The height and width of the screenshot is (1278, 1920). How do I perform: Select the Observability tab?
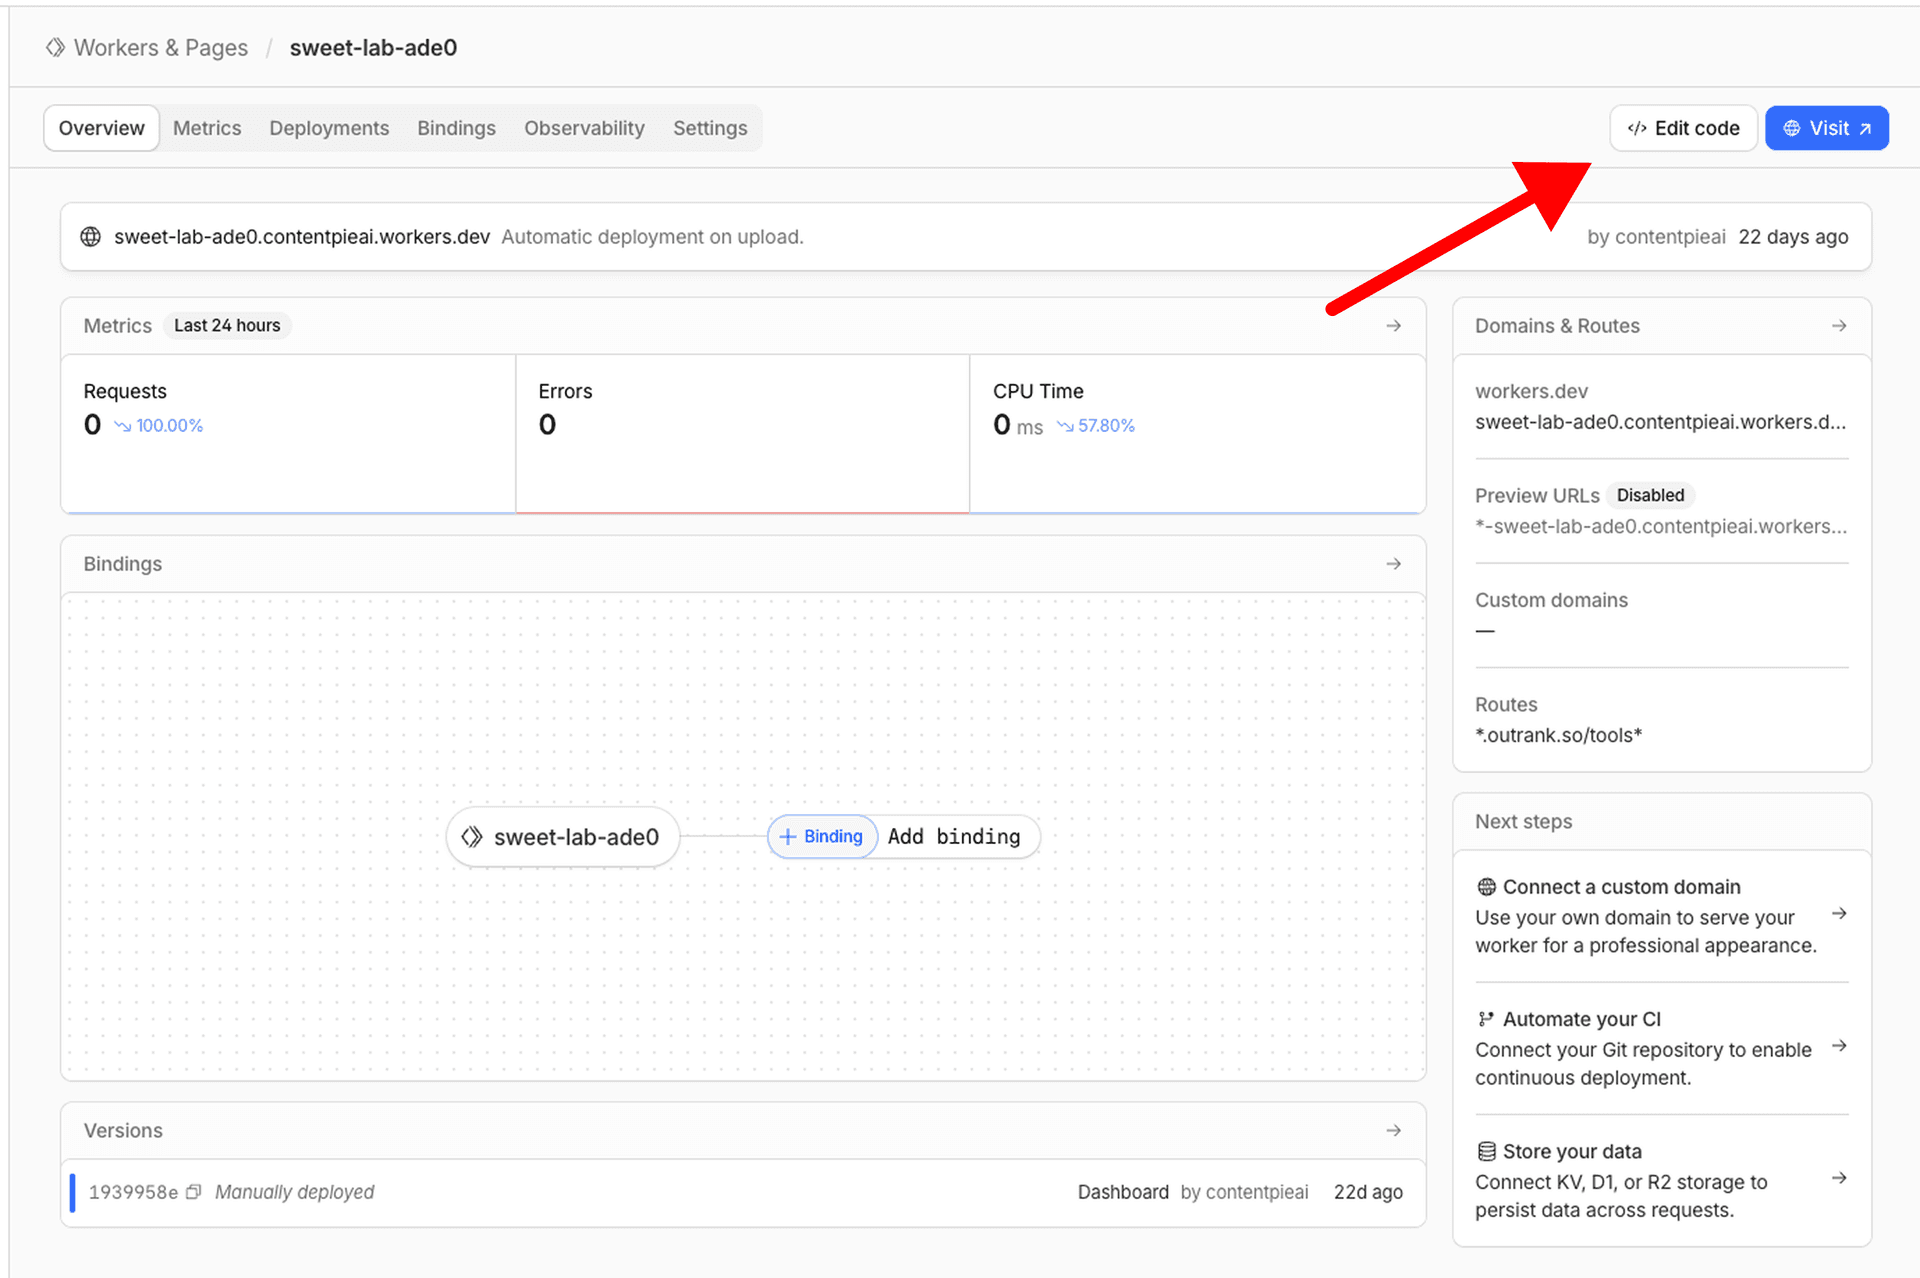(x=584, y=128)
